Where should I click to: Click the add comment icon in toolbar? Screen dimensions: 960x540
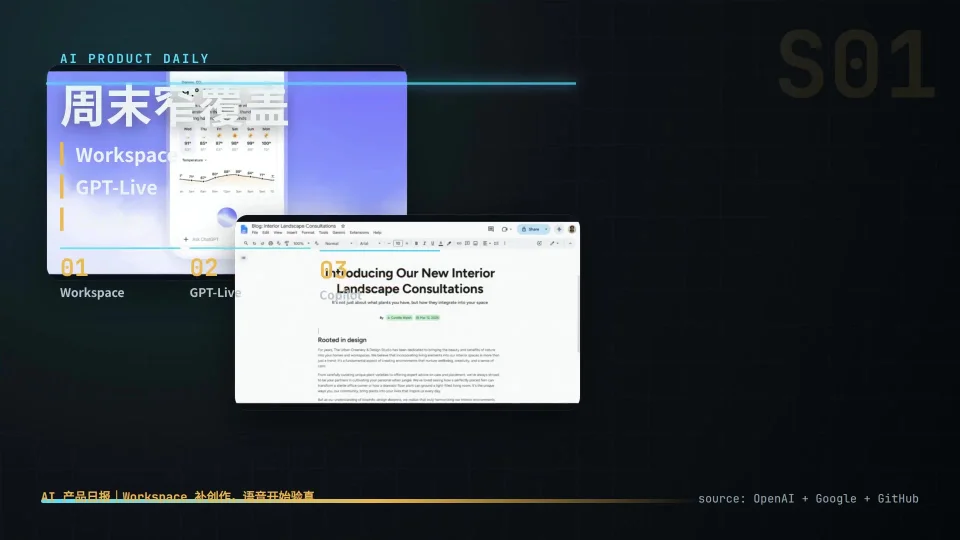coord(467,244)
